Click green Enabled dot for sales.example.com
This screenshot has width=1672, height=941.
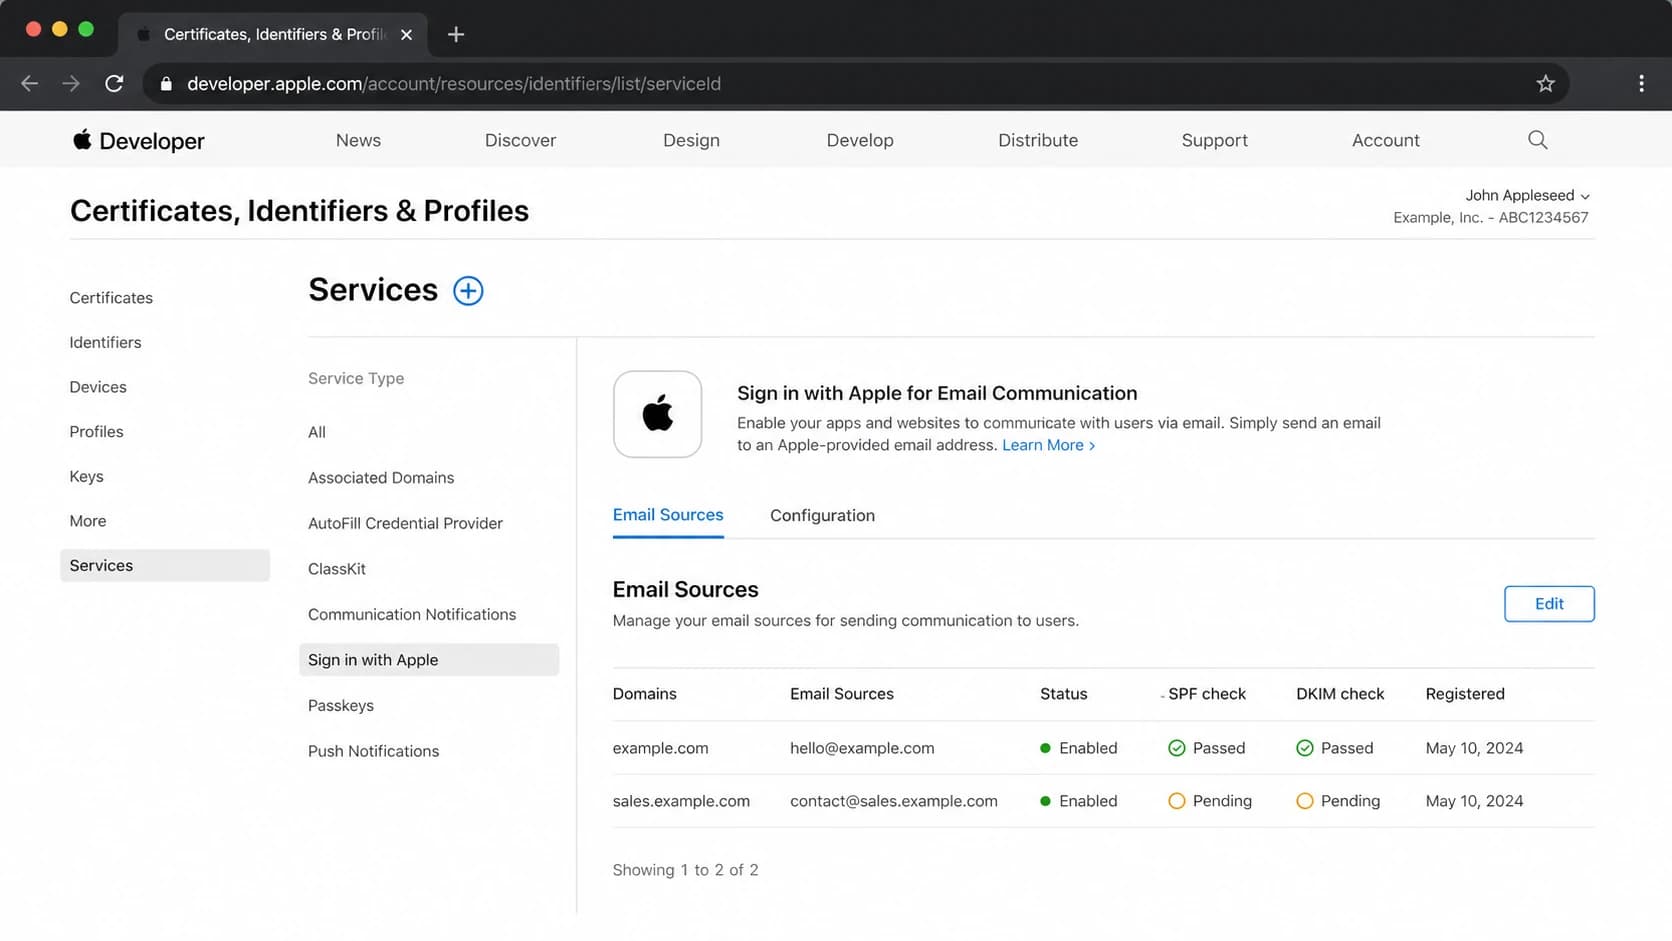point(1045,801)
